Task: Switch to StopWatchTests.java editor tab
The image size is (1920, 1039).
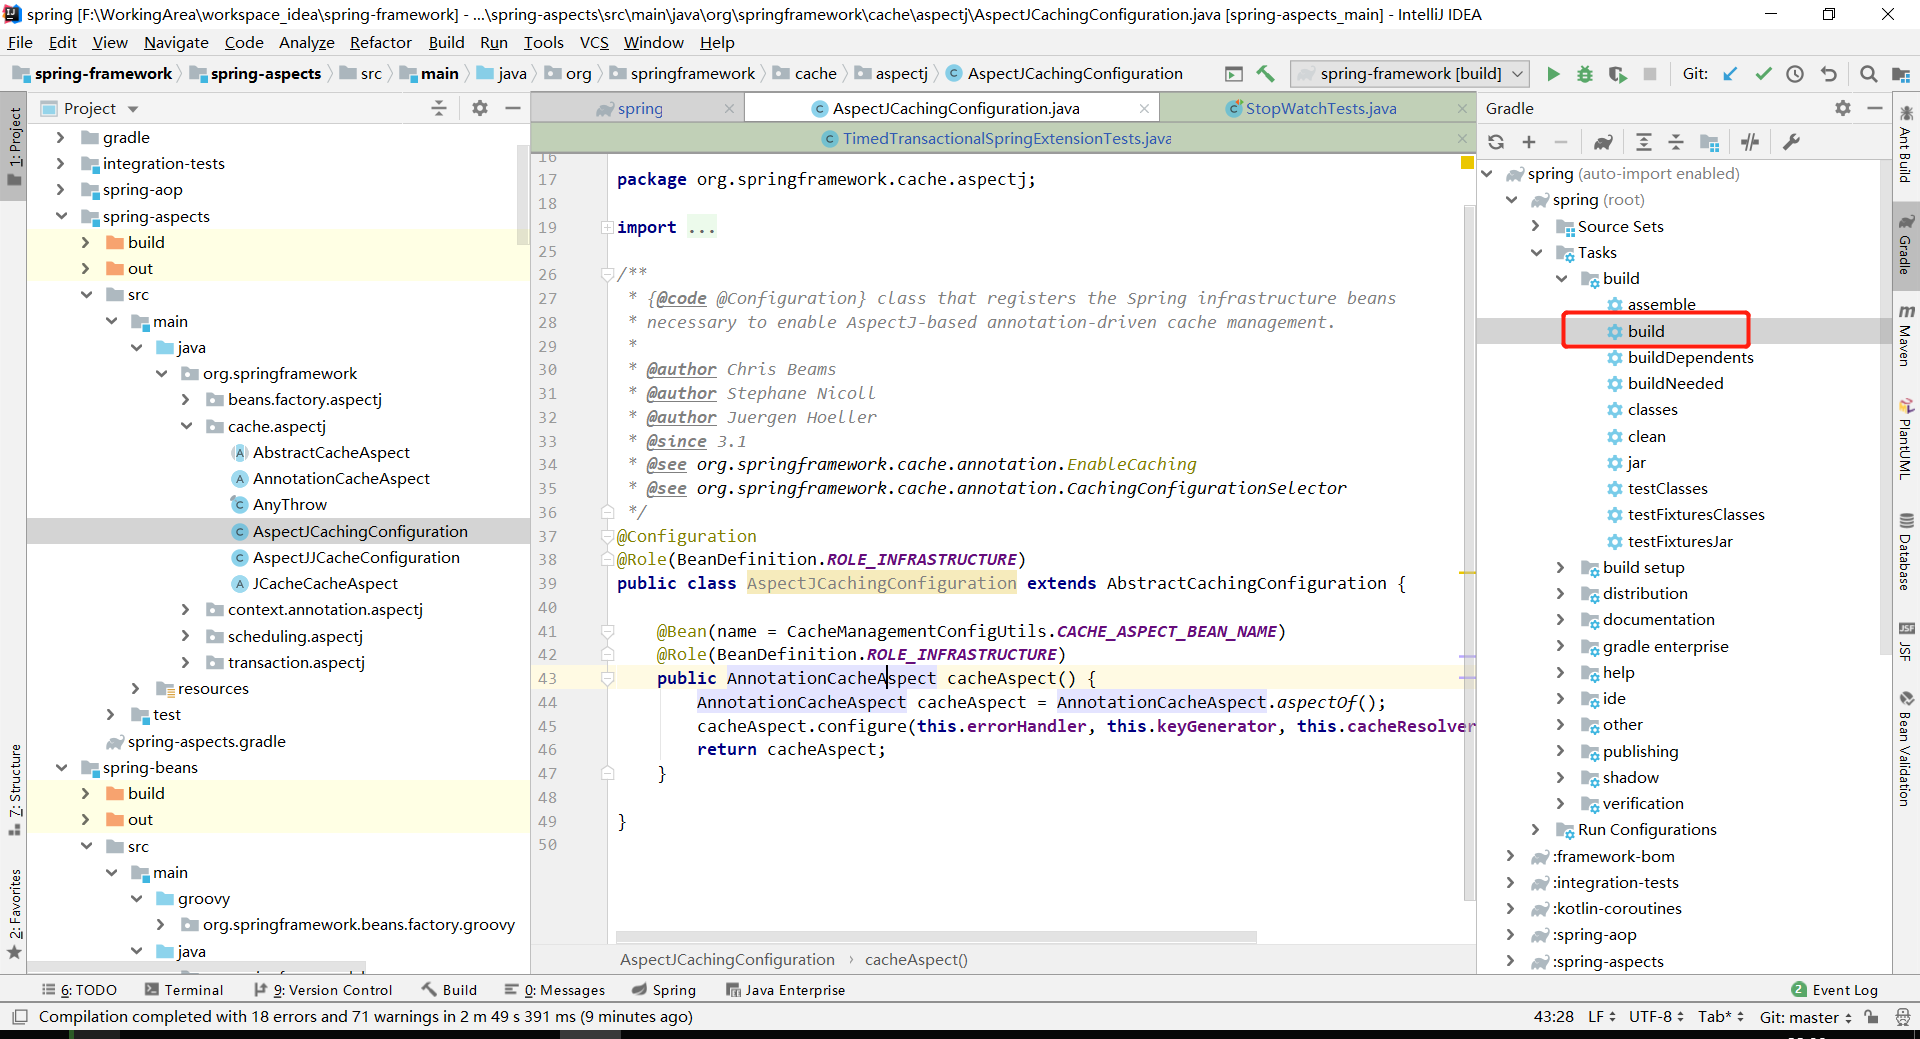Action: pos(1320,108)
